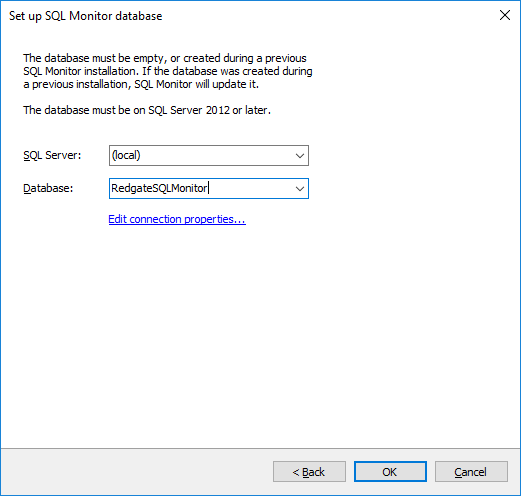Screen dimensions: 521x496
Task: Click the dialog title Set up SQL Monitor database
Action: point(85,16)
